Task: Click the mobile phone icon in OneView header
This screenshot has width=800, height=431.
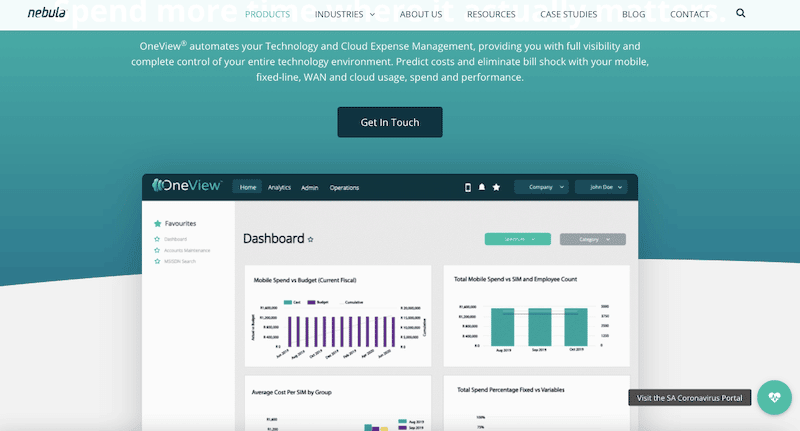Action: tap(467, 187)
